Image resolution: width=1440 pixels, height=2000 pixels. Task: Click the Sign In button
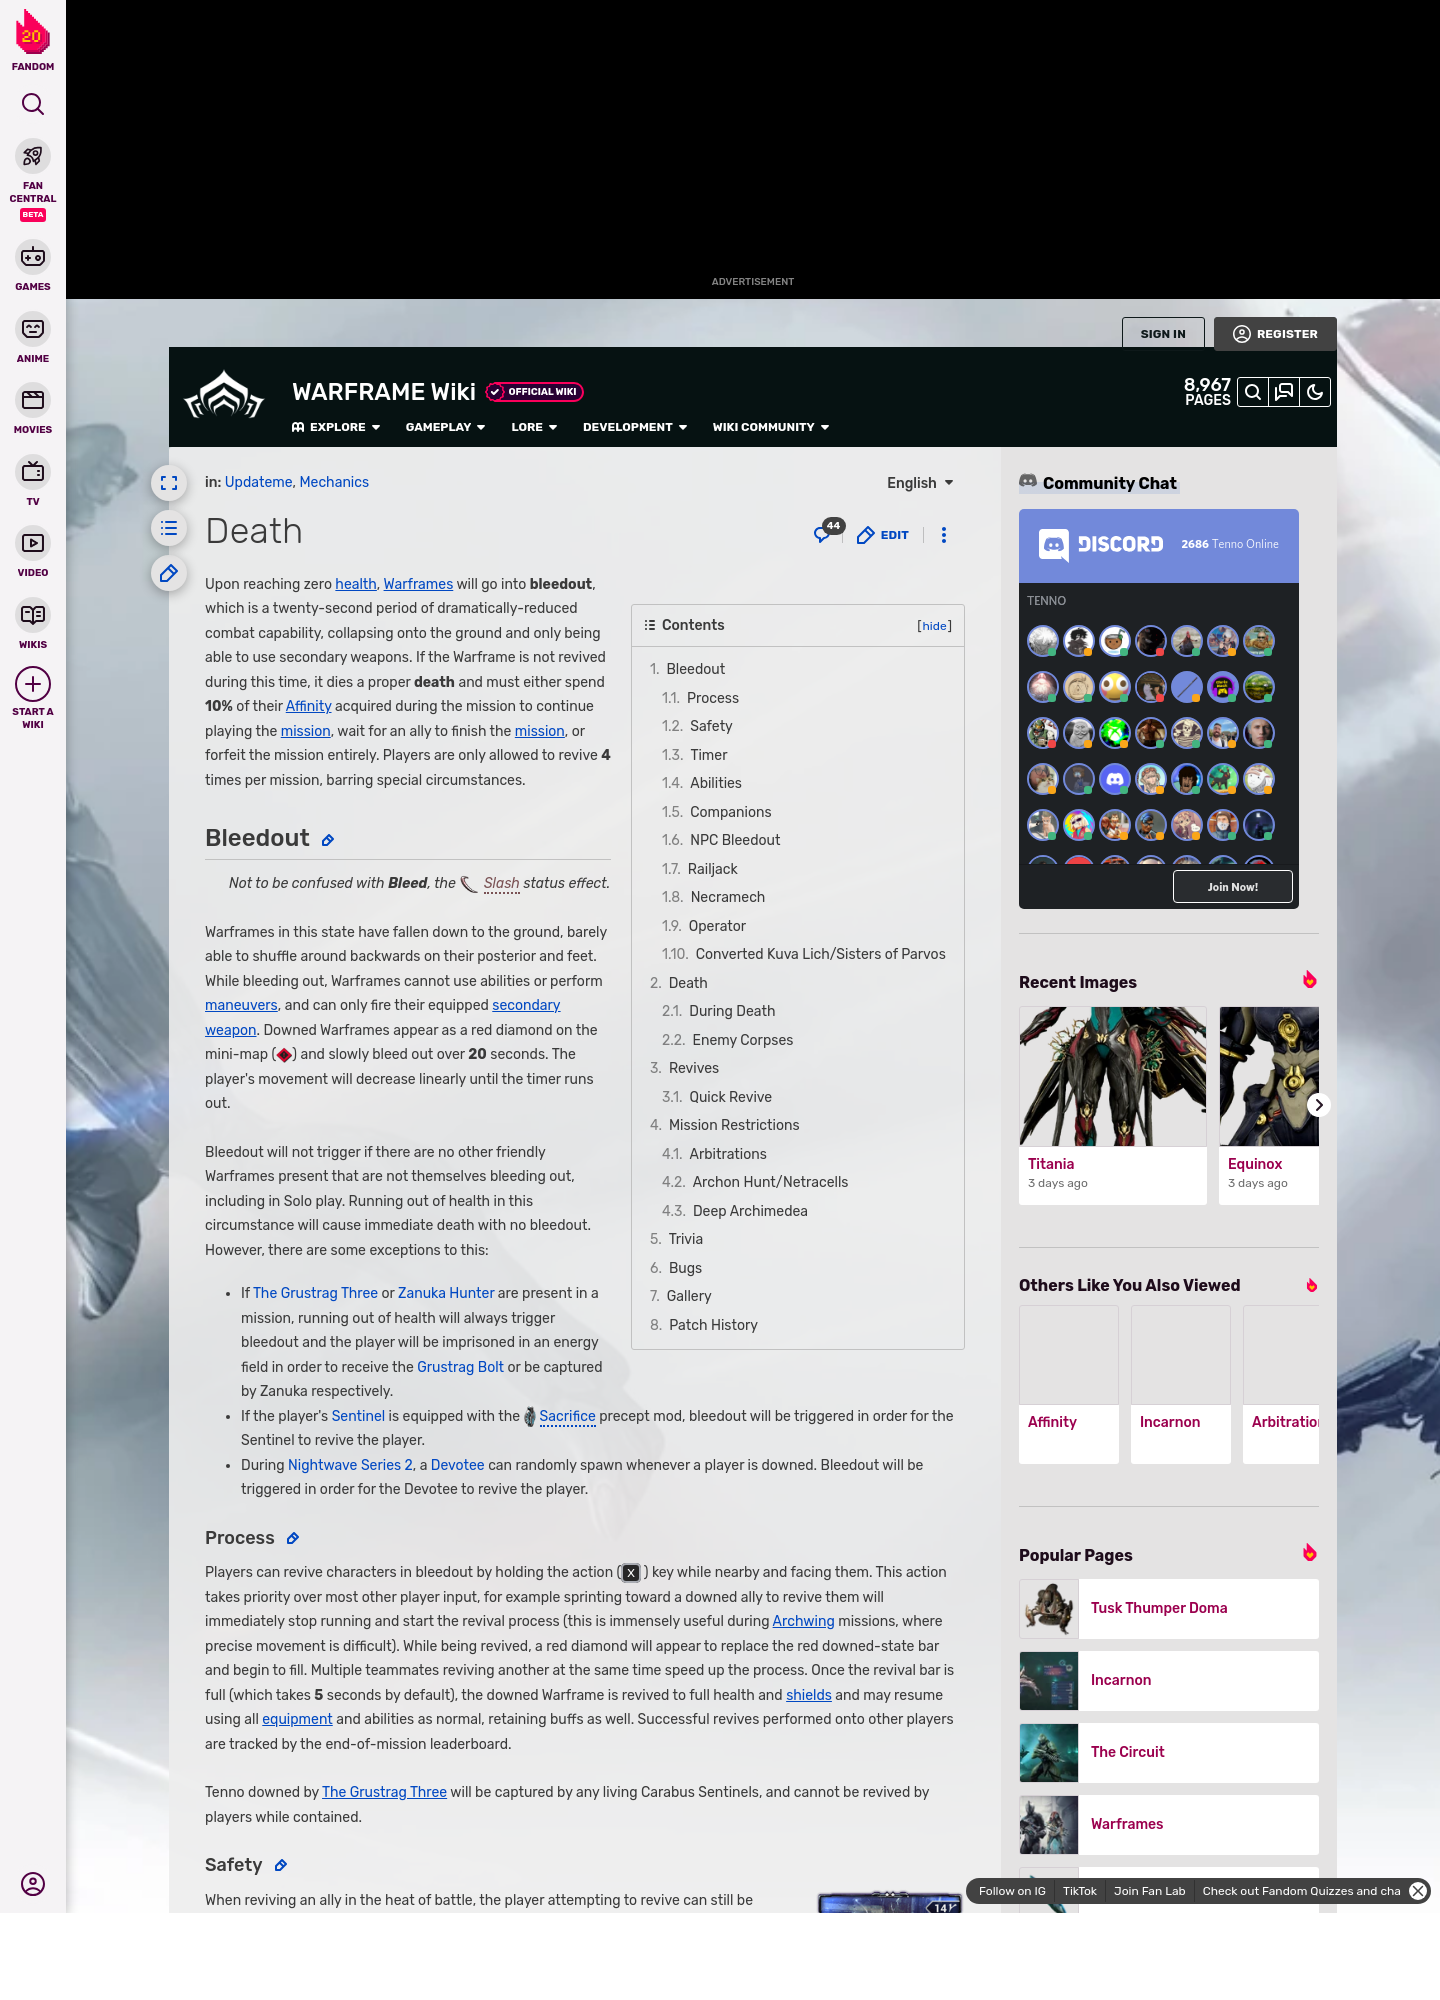click(x=1163, y=334)
